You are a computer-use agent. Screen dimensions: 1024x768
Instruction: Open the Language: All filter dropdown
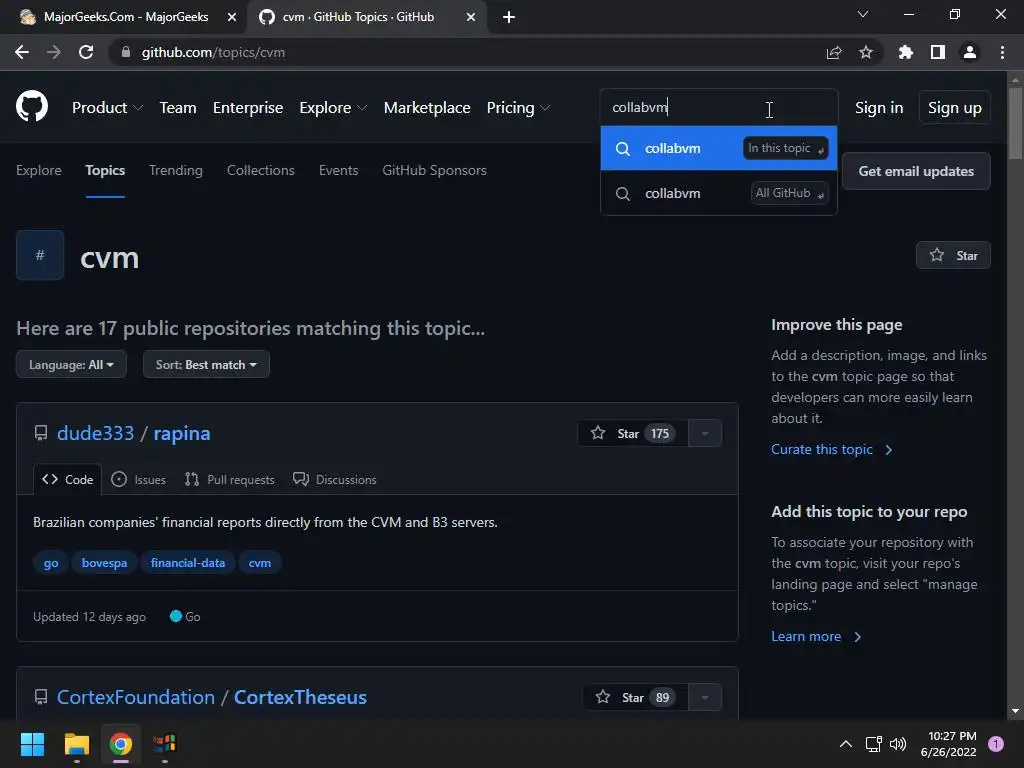(x=71, y=364)
